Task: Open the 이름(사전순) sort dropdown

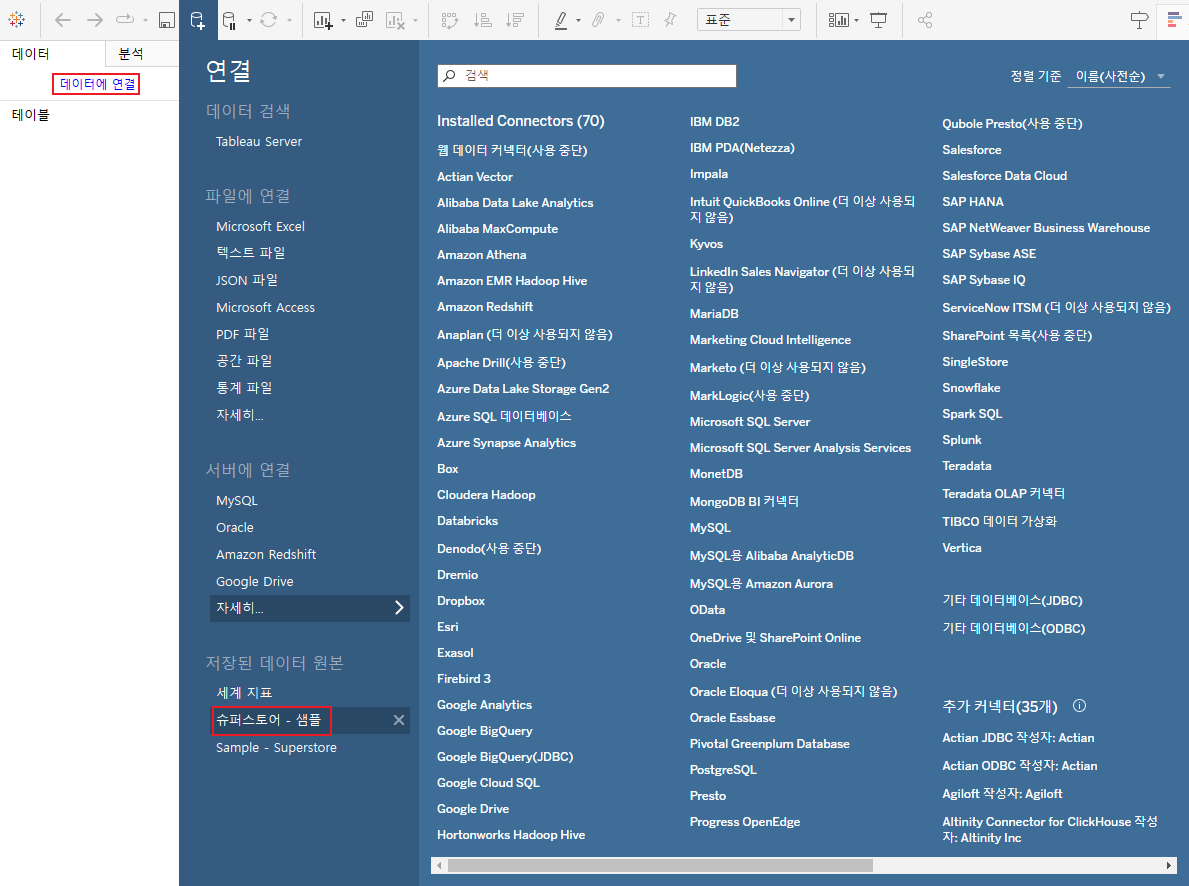Action: click(1118, 76)
